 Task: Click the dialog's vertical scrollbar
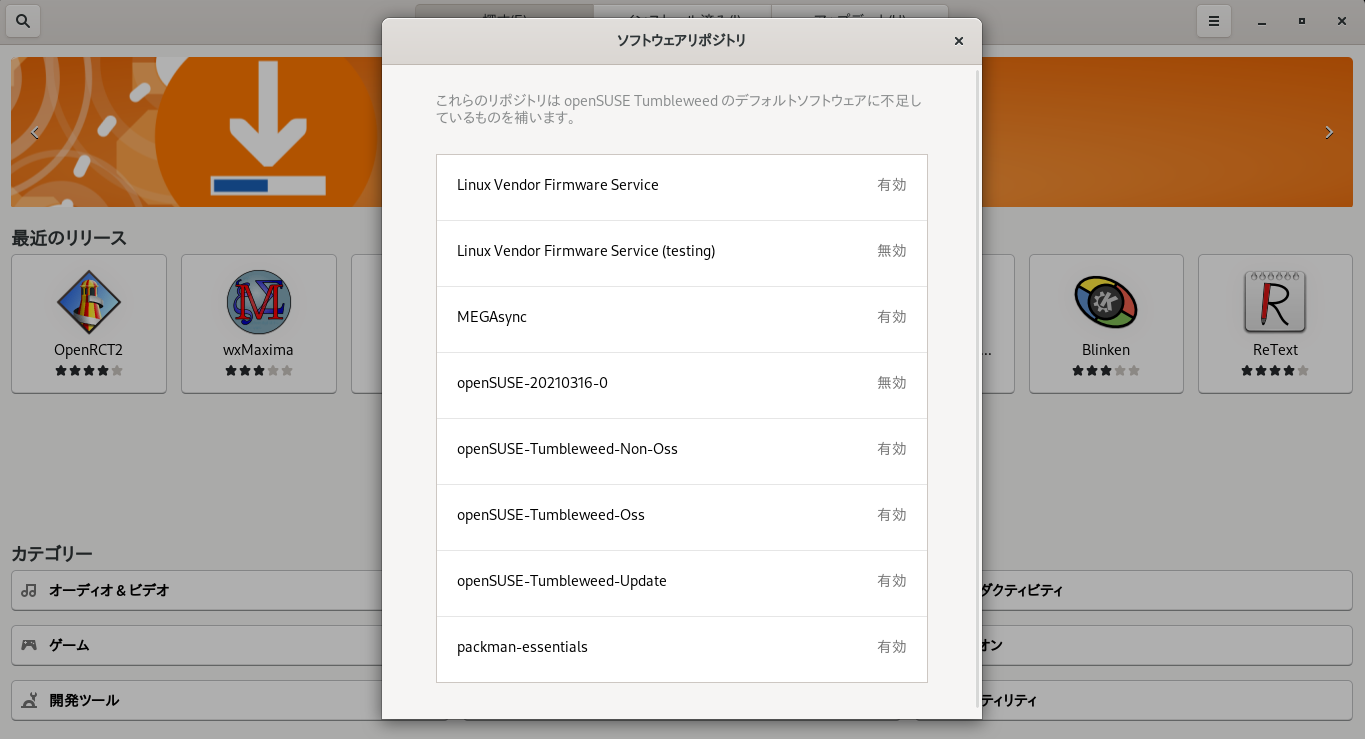978,389
